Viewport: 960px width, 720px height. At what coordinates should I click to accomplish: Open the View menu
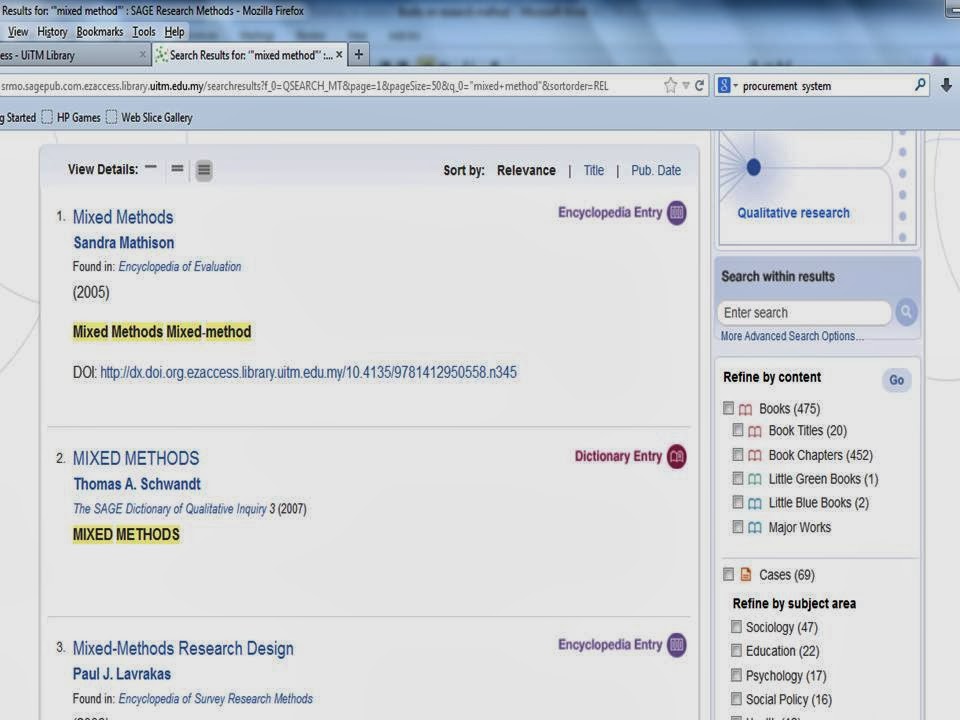click(x=18, y=31)
